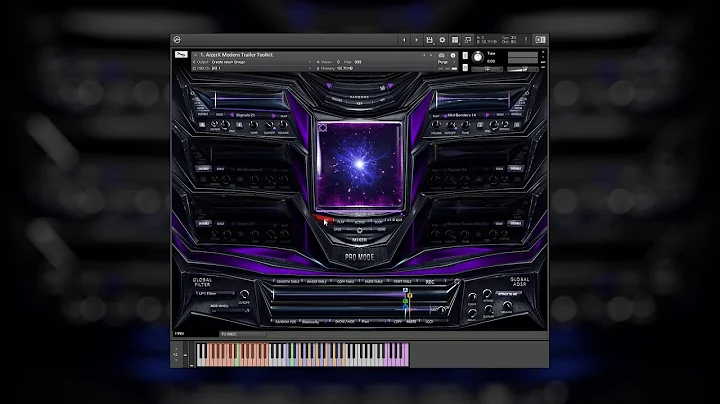Click the window resize view icon
720x404 pixels.
[x=468, y=40]
